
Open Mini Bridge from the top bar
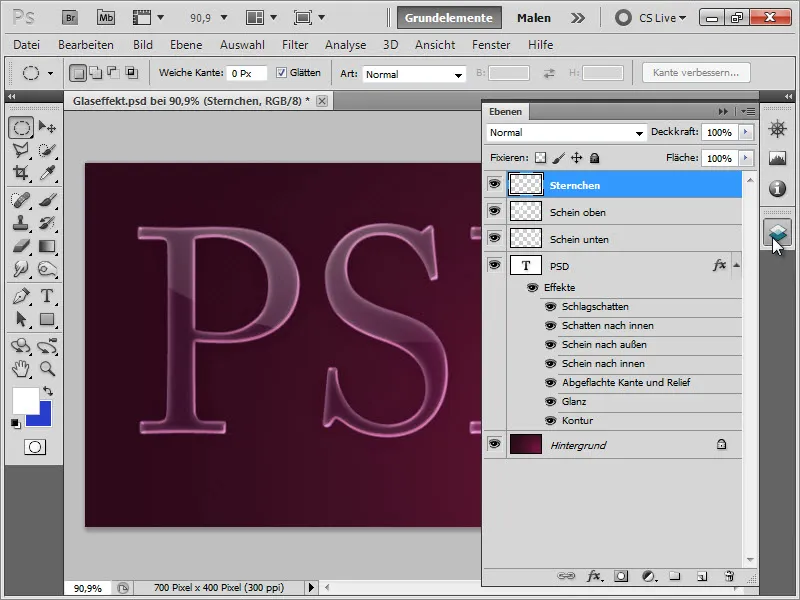click(x=106, y=18)
